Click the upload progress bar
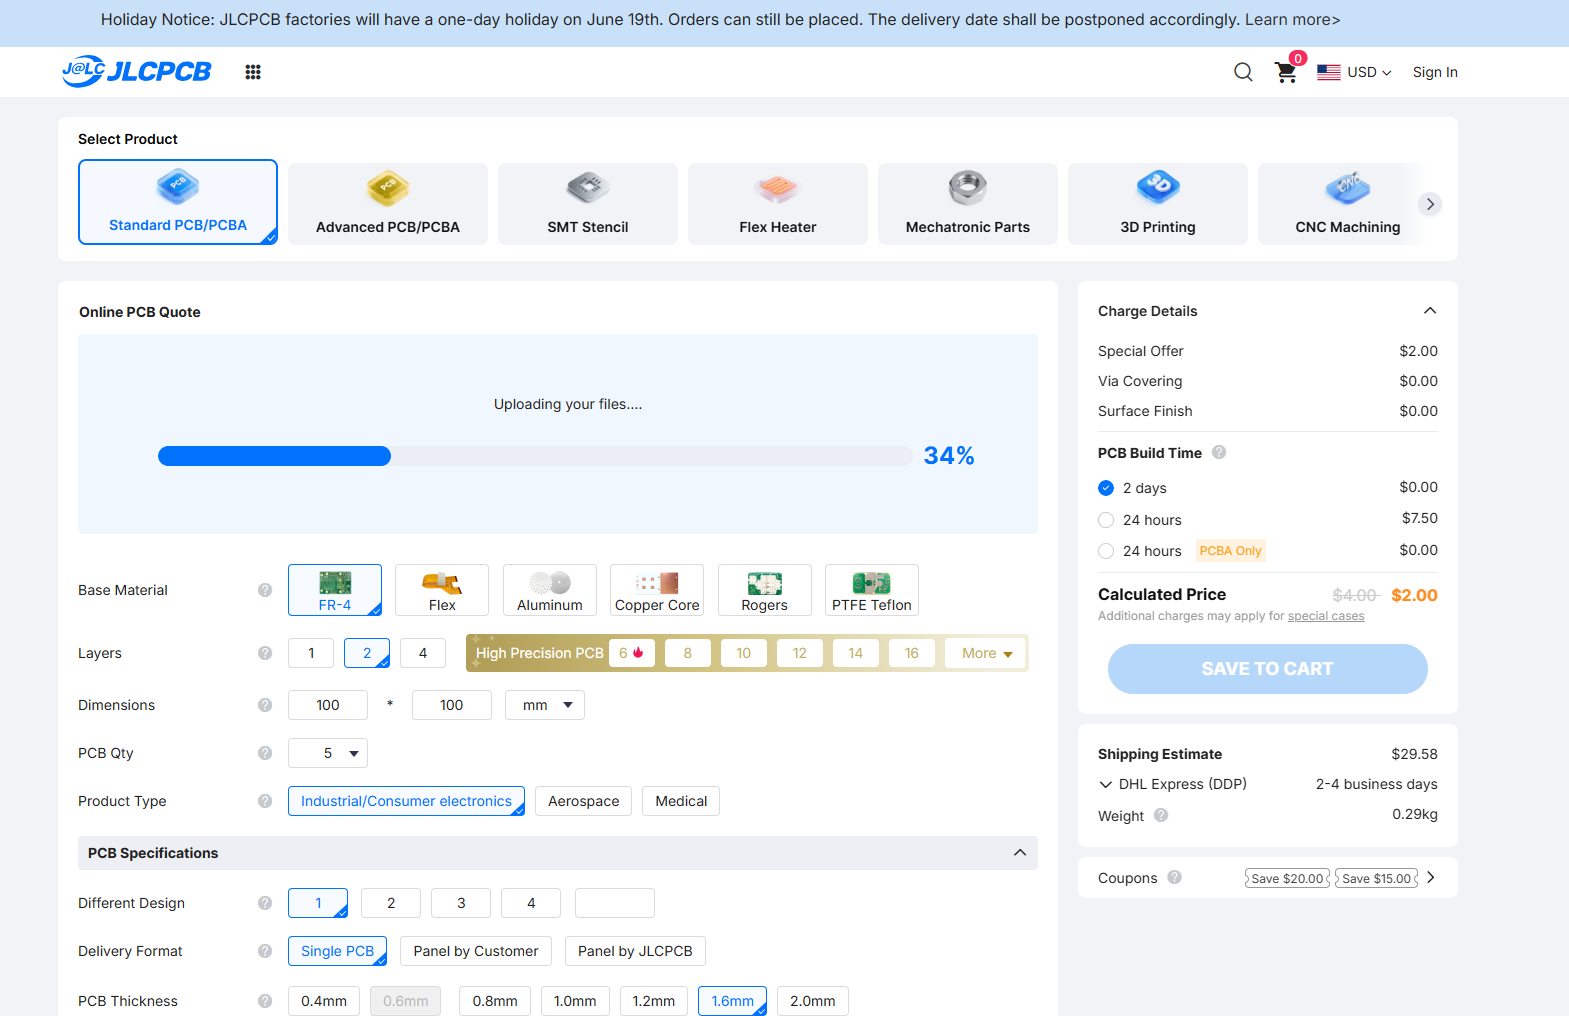This screenshot has width=1569, height=1016. (x=535, y=456)
